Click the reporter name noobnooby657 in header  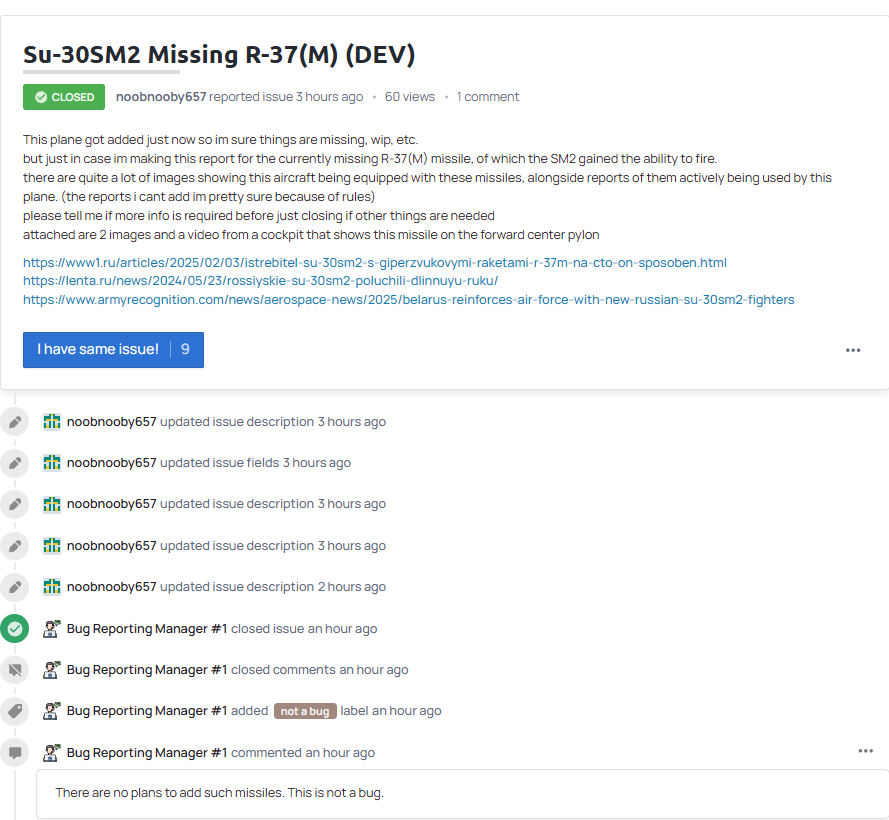pos(161,97)
